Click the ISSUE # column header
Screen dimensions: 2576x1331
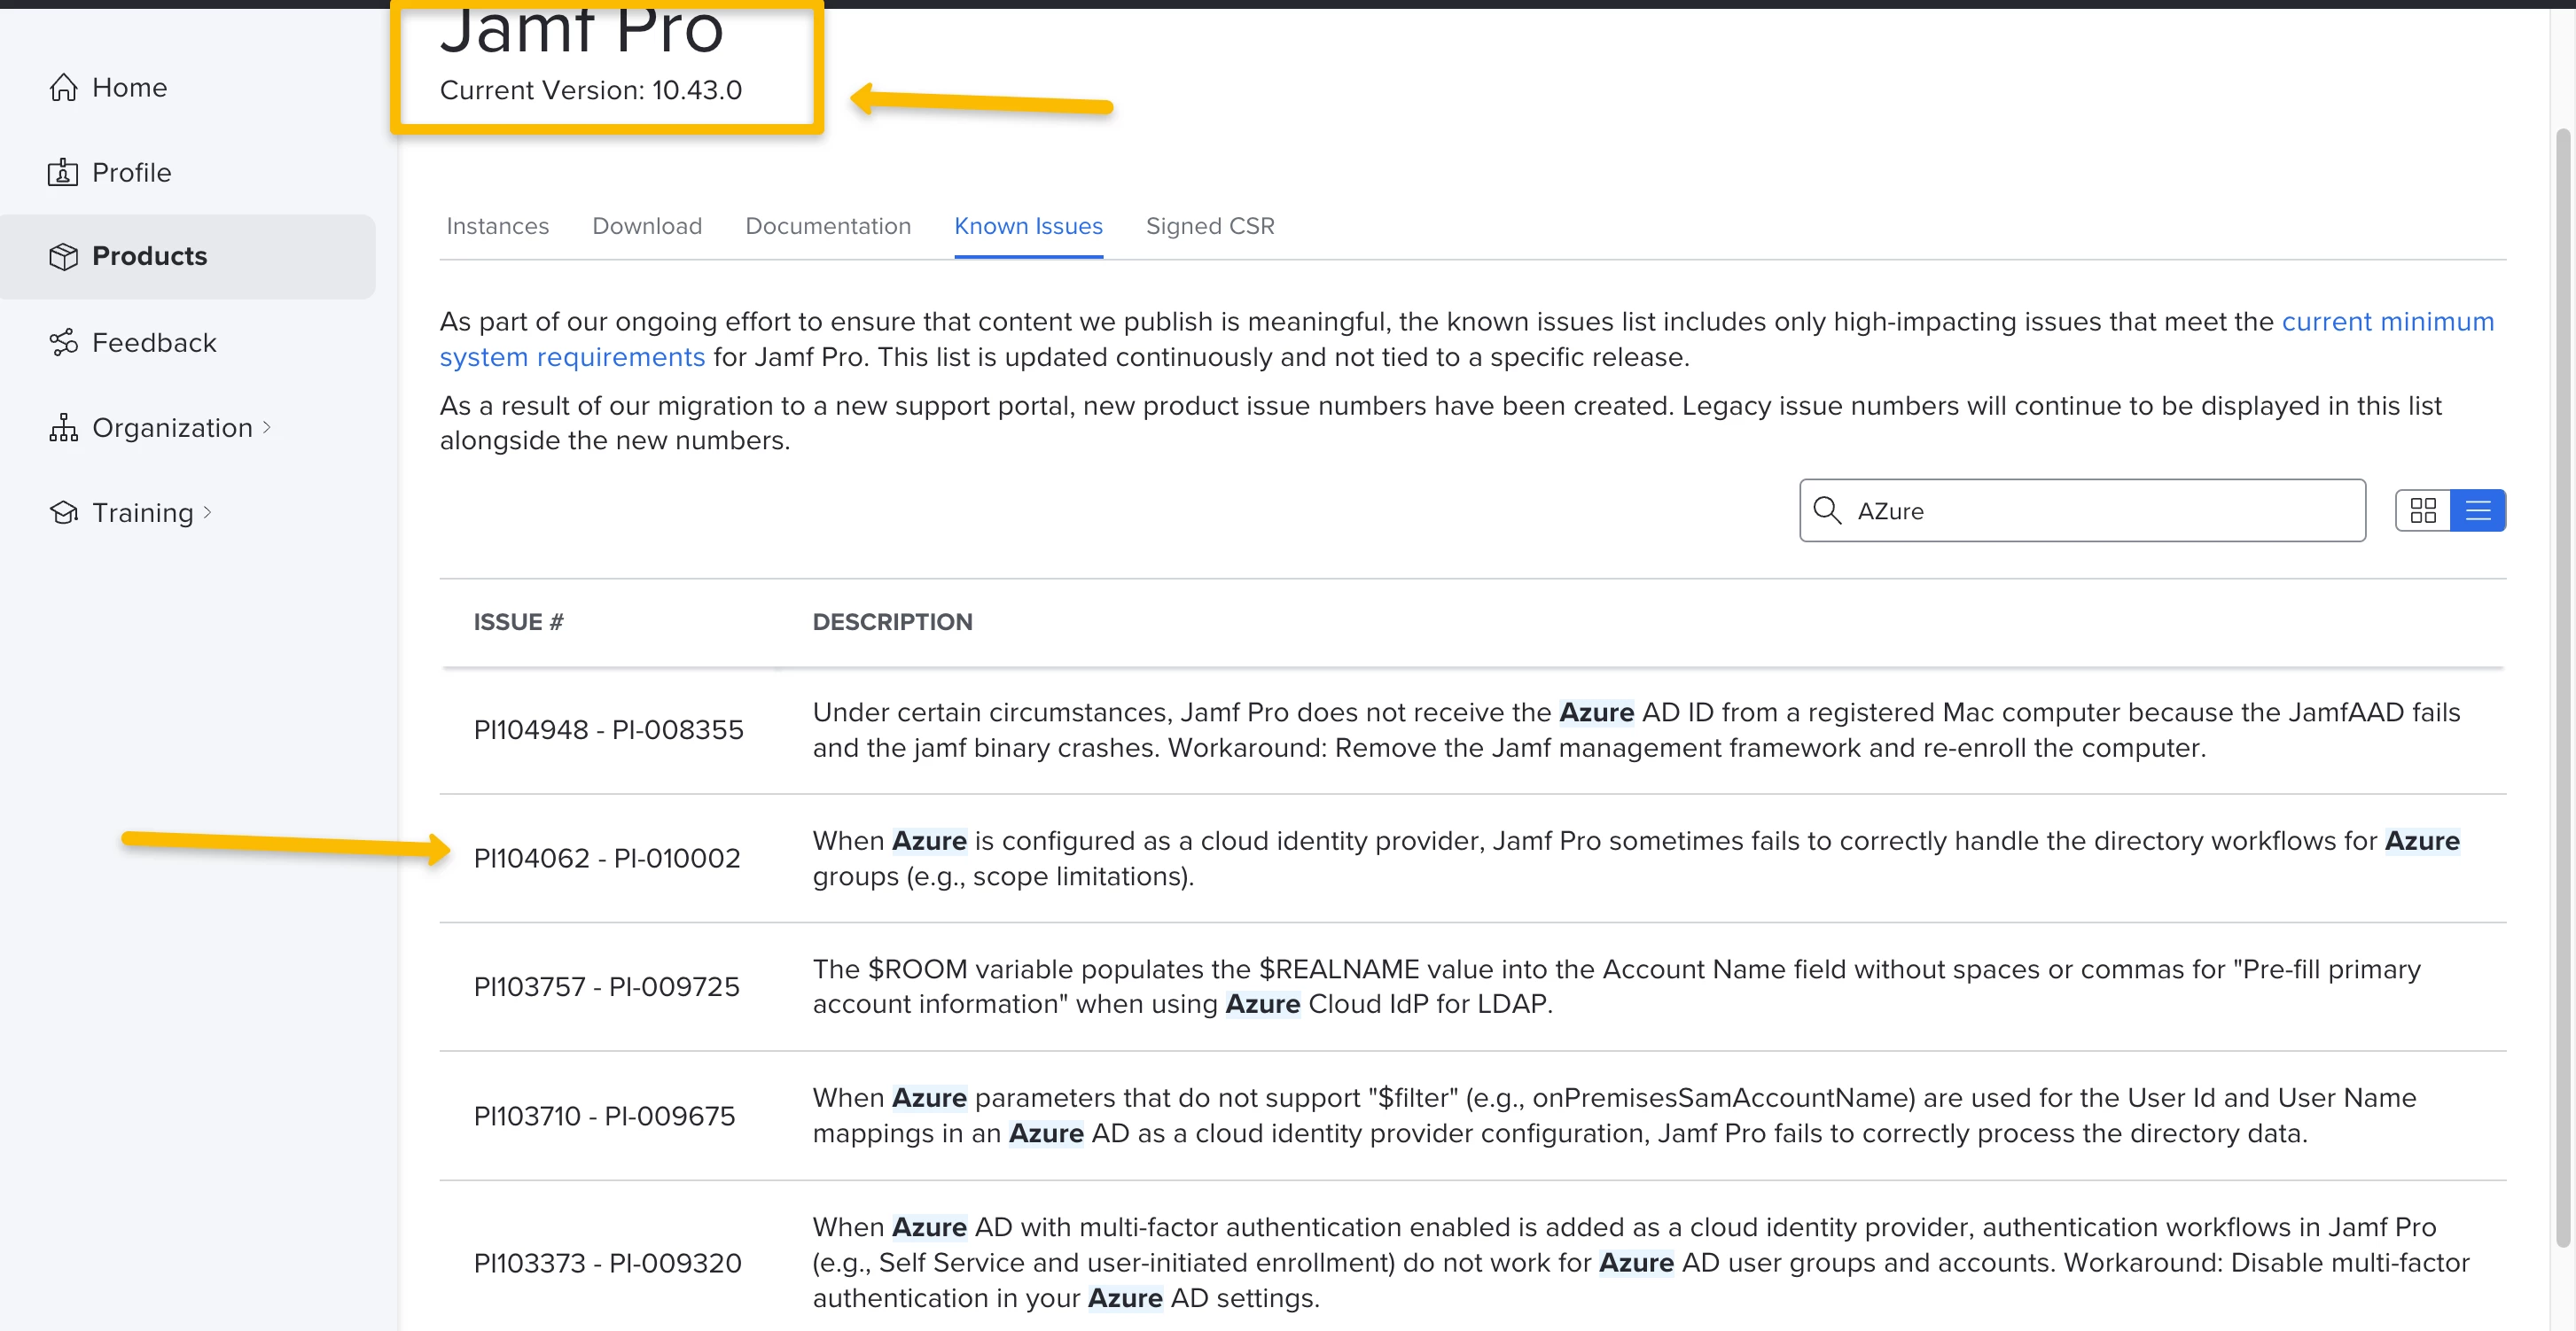[518, 622]
